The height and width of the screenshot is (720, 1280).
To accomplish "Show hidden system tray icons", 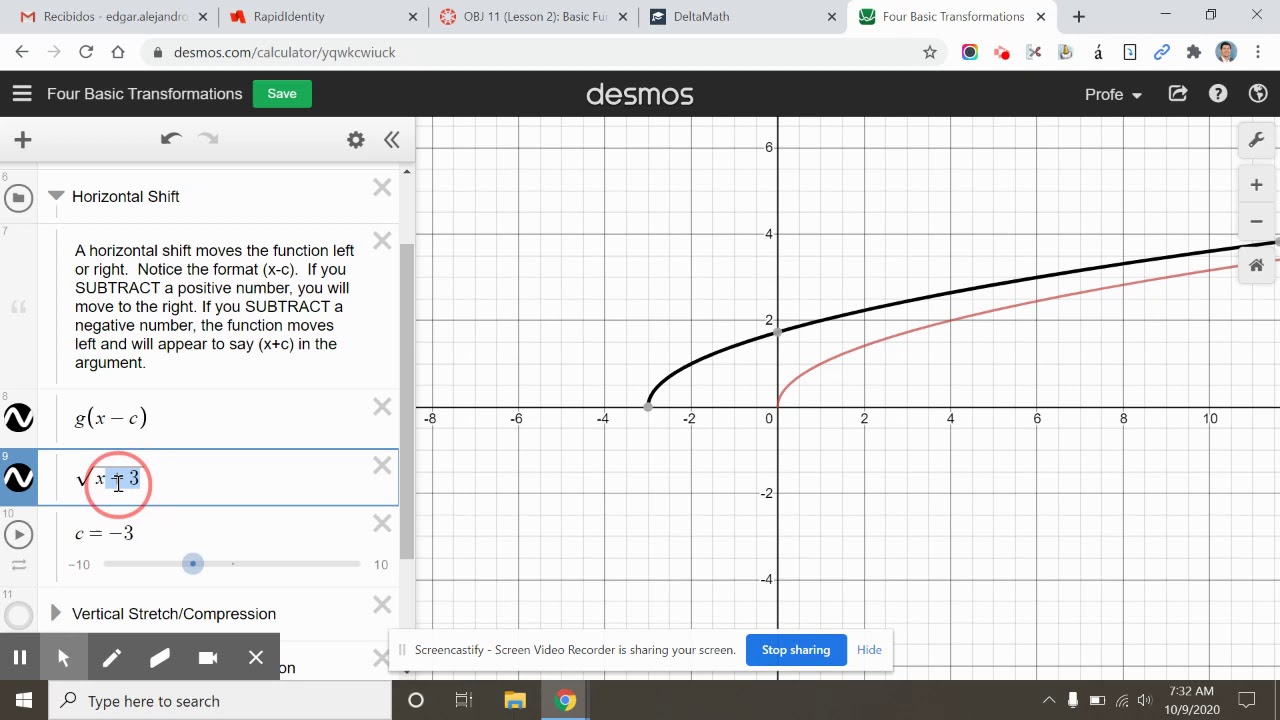I will tap(1049, 700).
